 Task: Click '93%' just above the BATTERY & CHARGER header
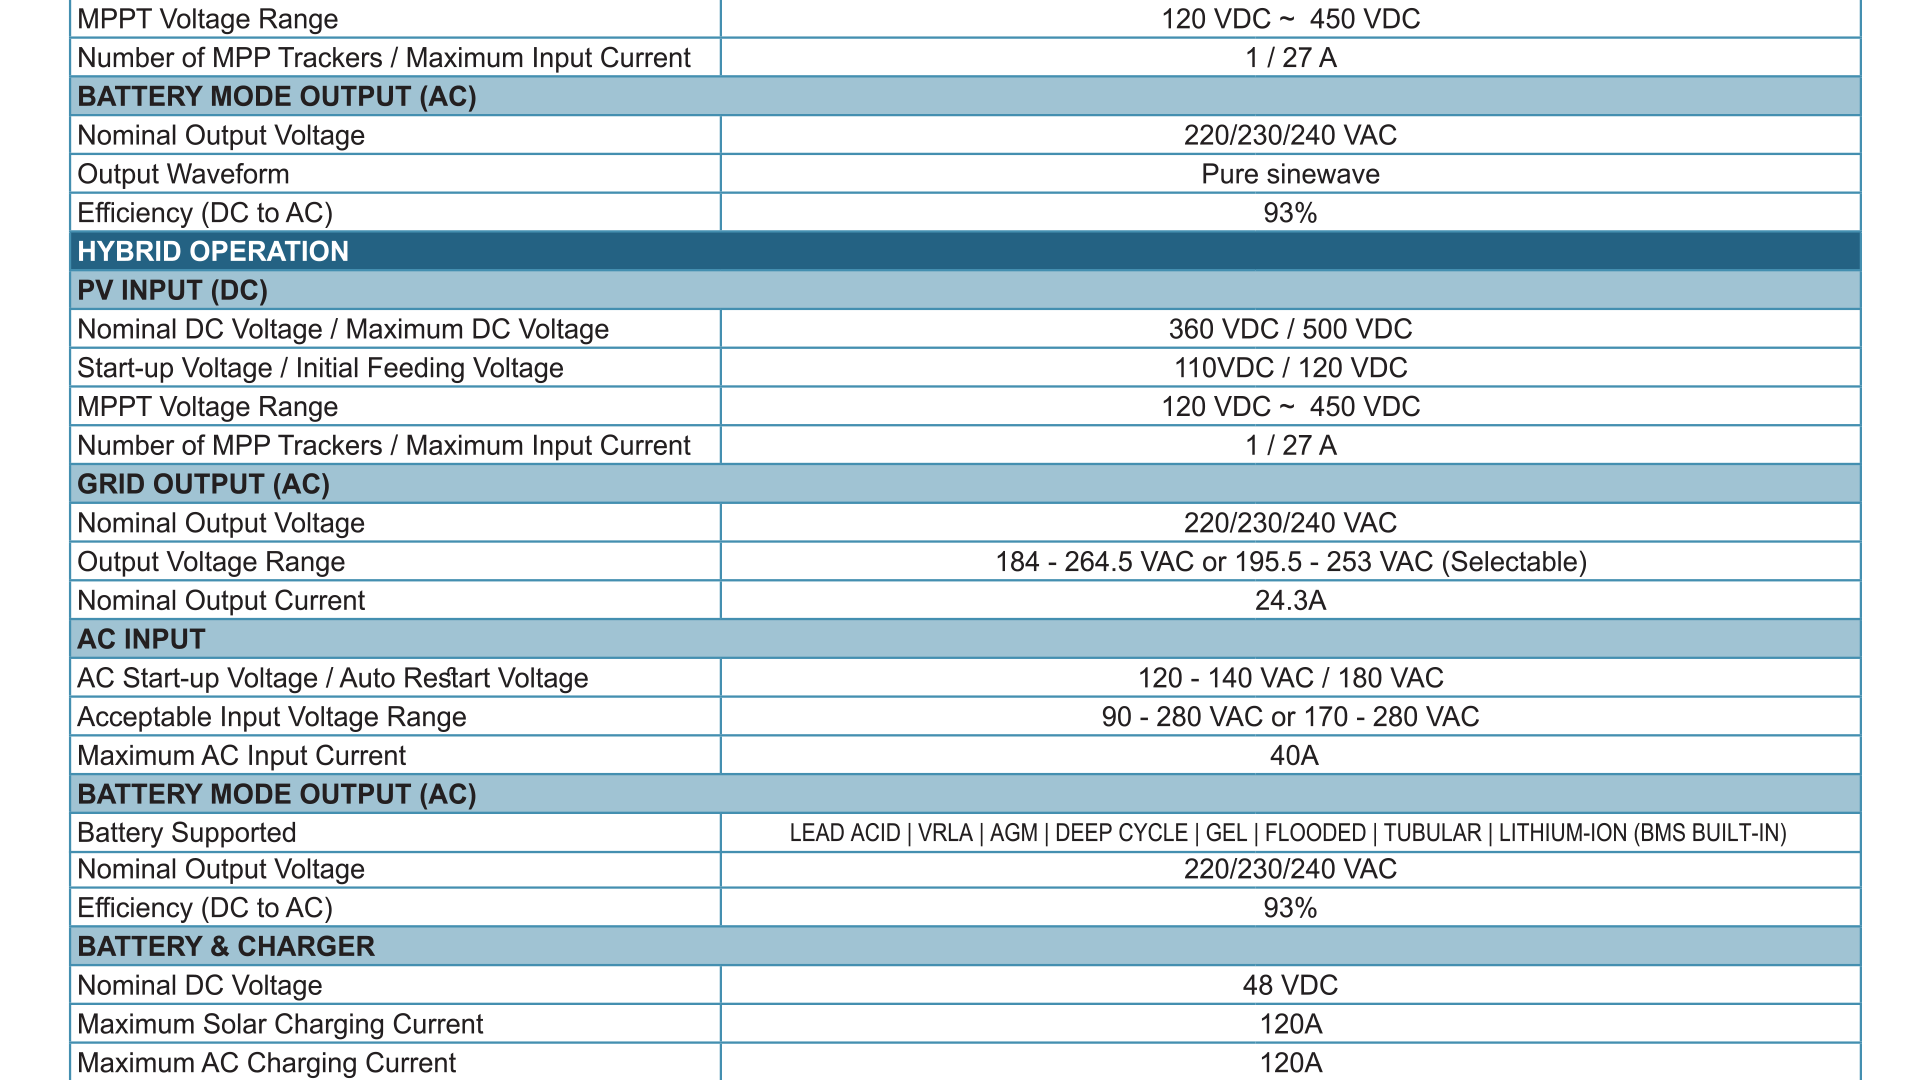pyautogui.click(x=1290, y=908)
